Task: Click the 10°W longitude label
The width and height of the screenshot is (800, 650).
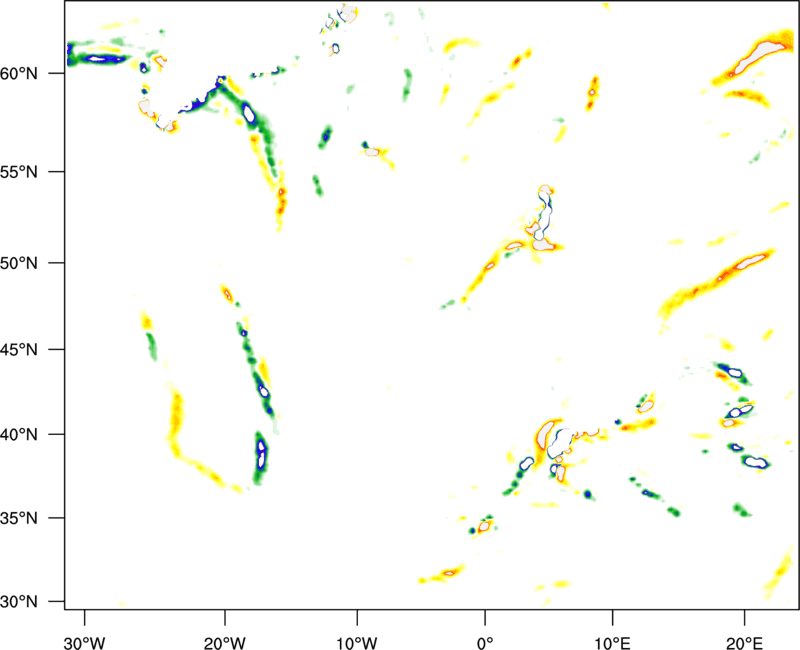Action: pos(357,643)
